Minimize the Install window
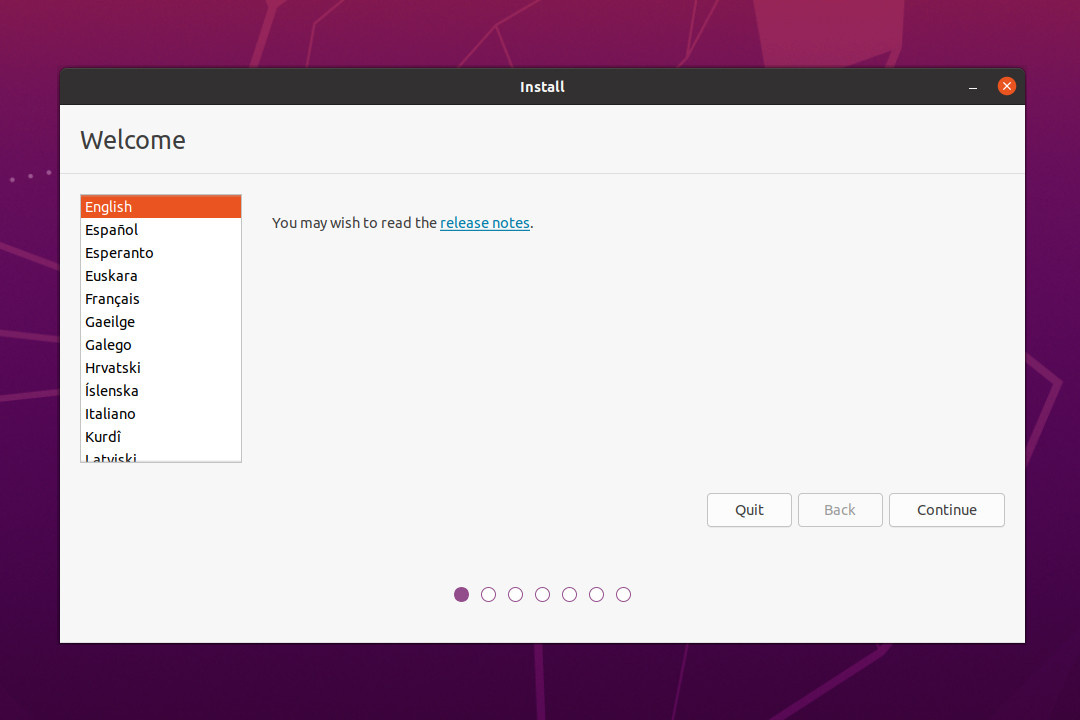The height and width of the screenshot is (720, 1080). (973, 87)
